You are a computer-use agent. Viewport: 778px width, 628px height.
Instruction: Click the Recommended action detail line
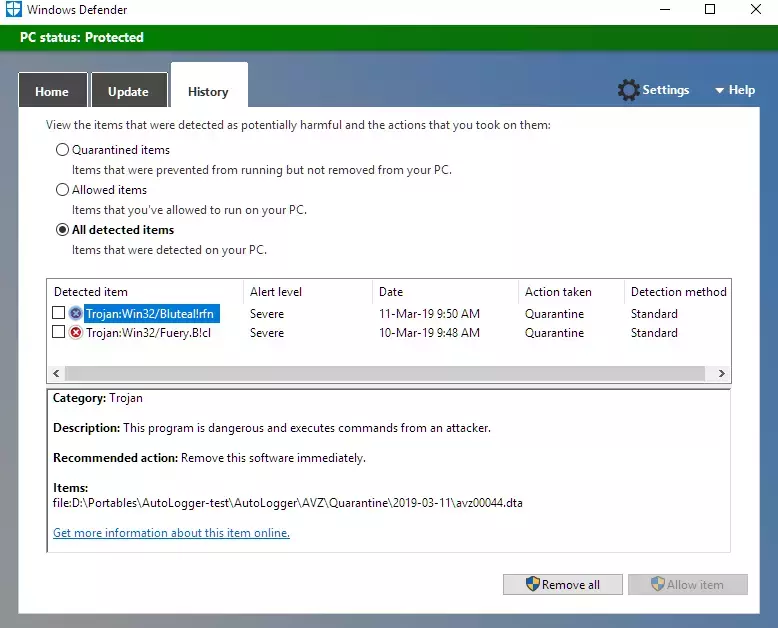(x=209, y=458)
